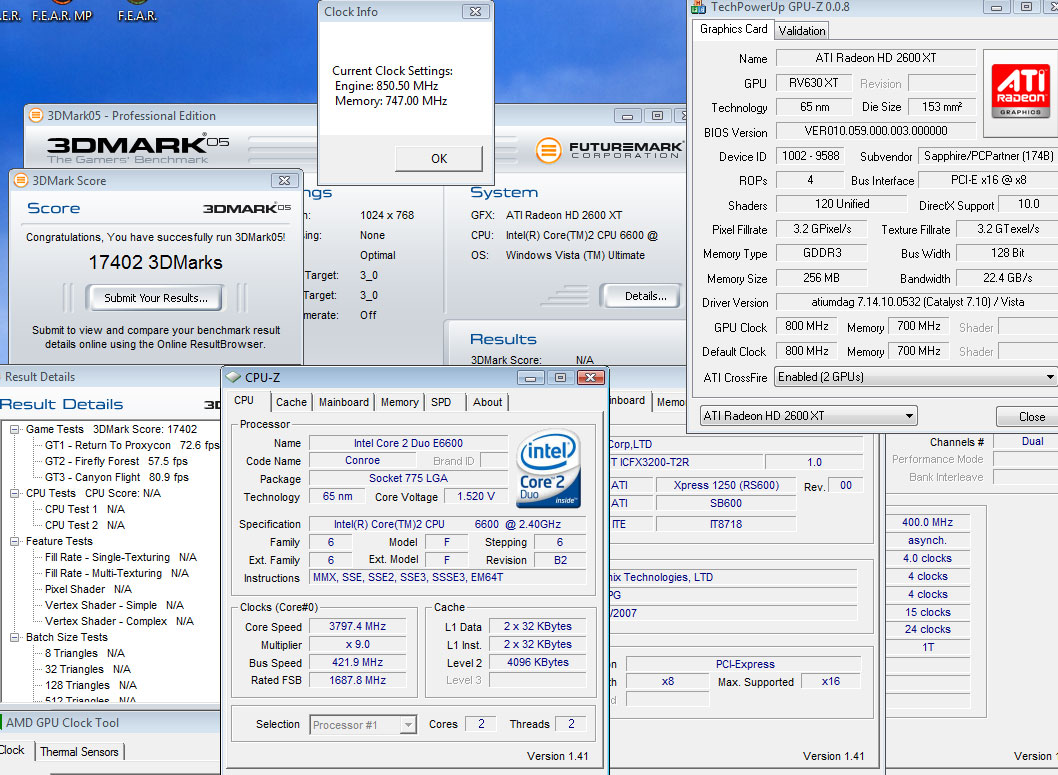Click the GPU Name field ATI Radeon HD 2600 XT

coord(876,58)
